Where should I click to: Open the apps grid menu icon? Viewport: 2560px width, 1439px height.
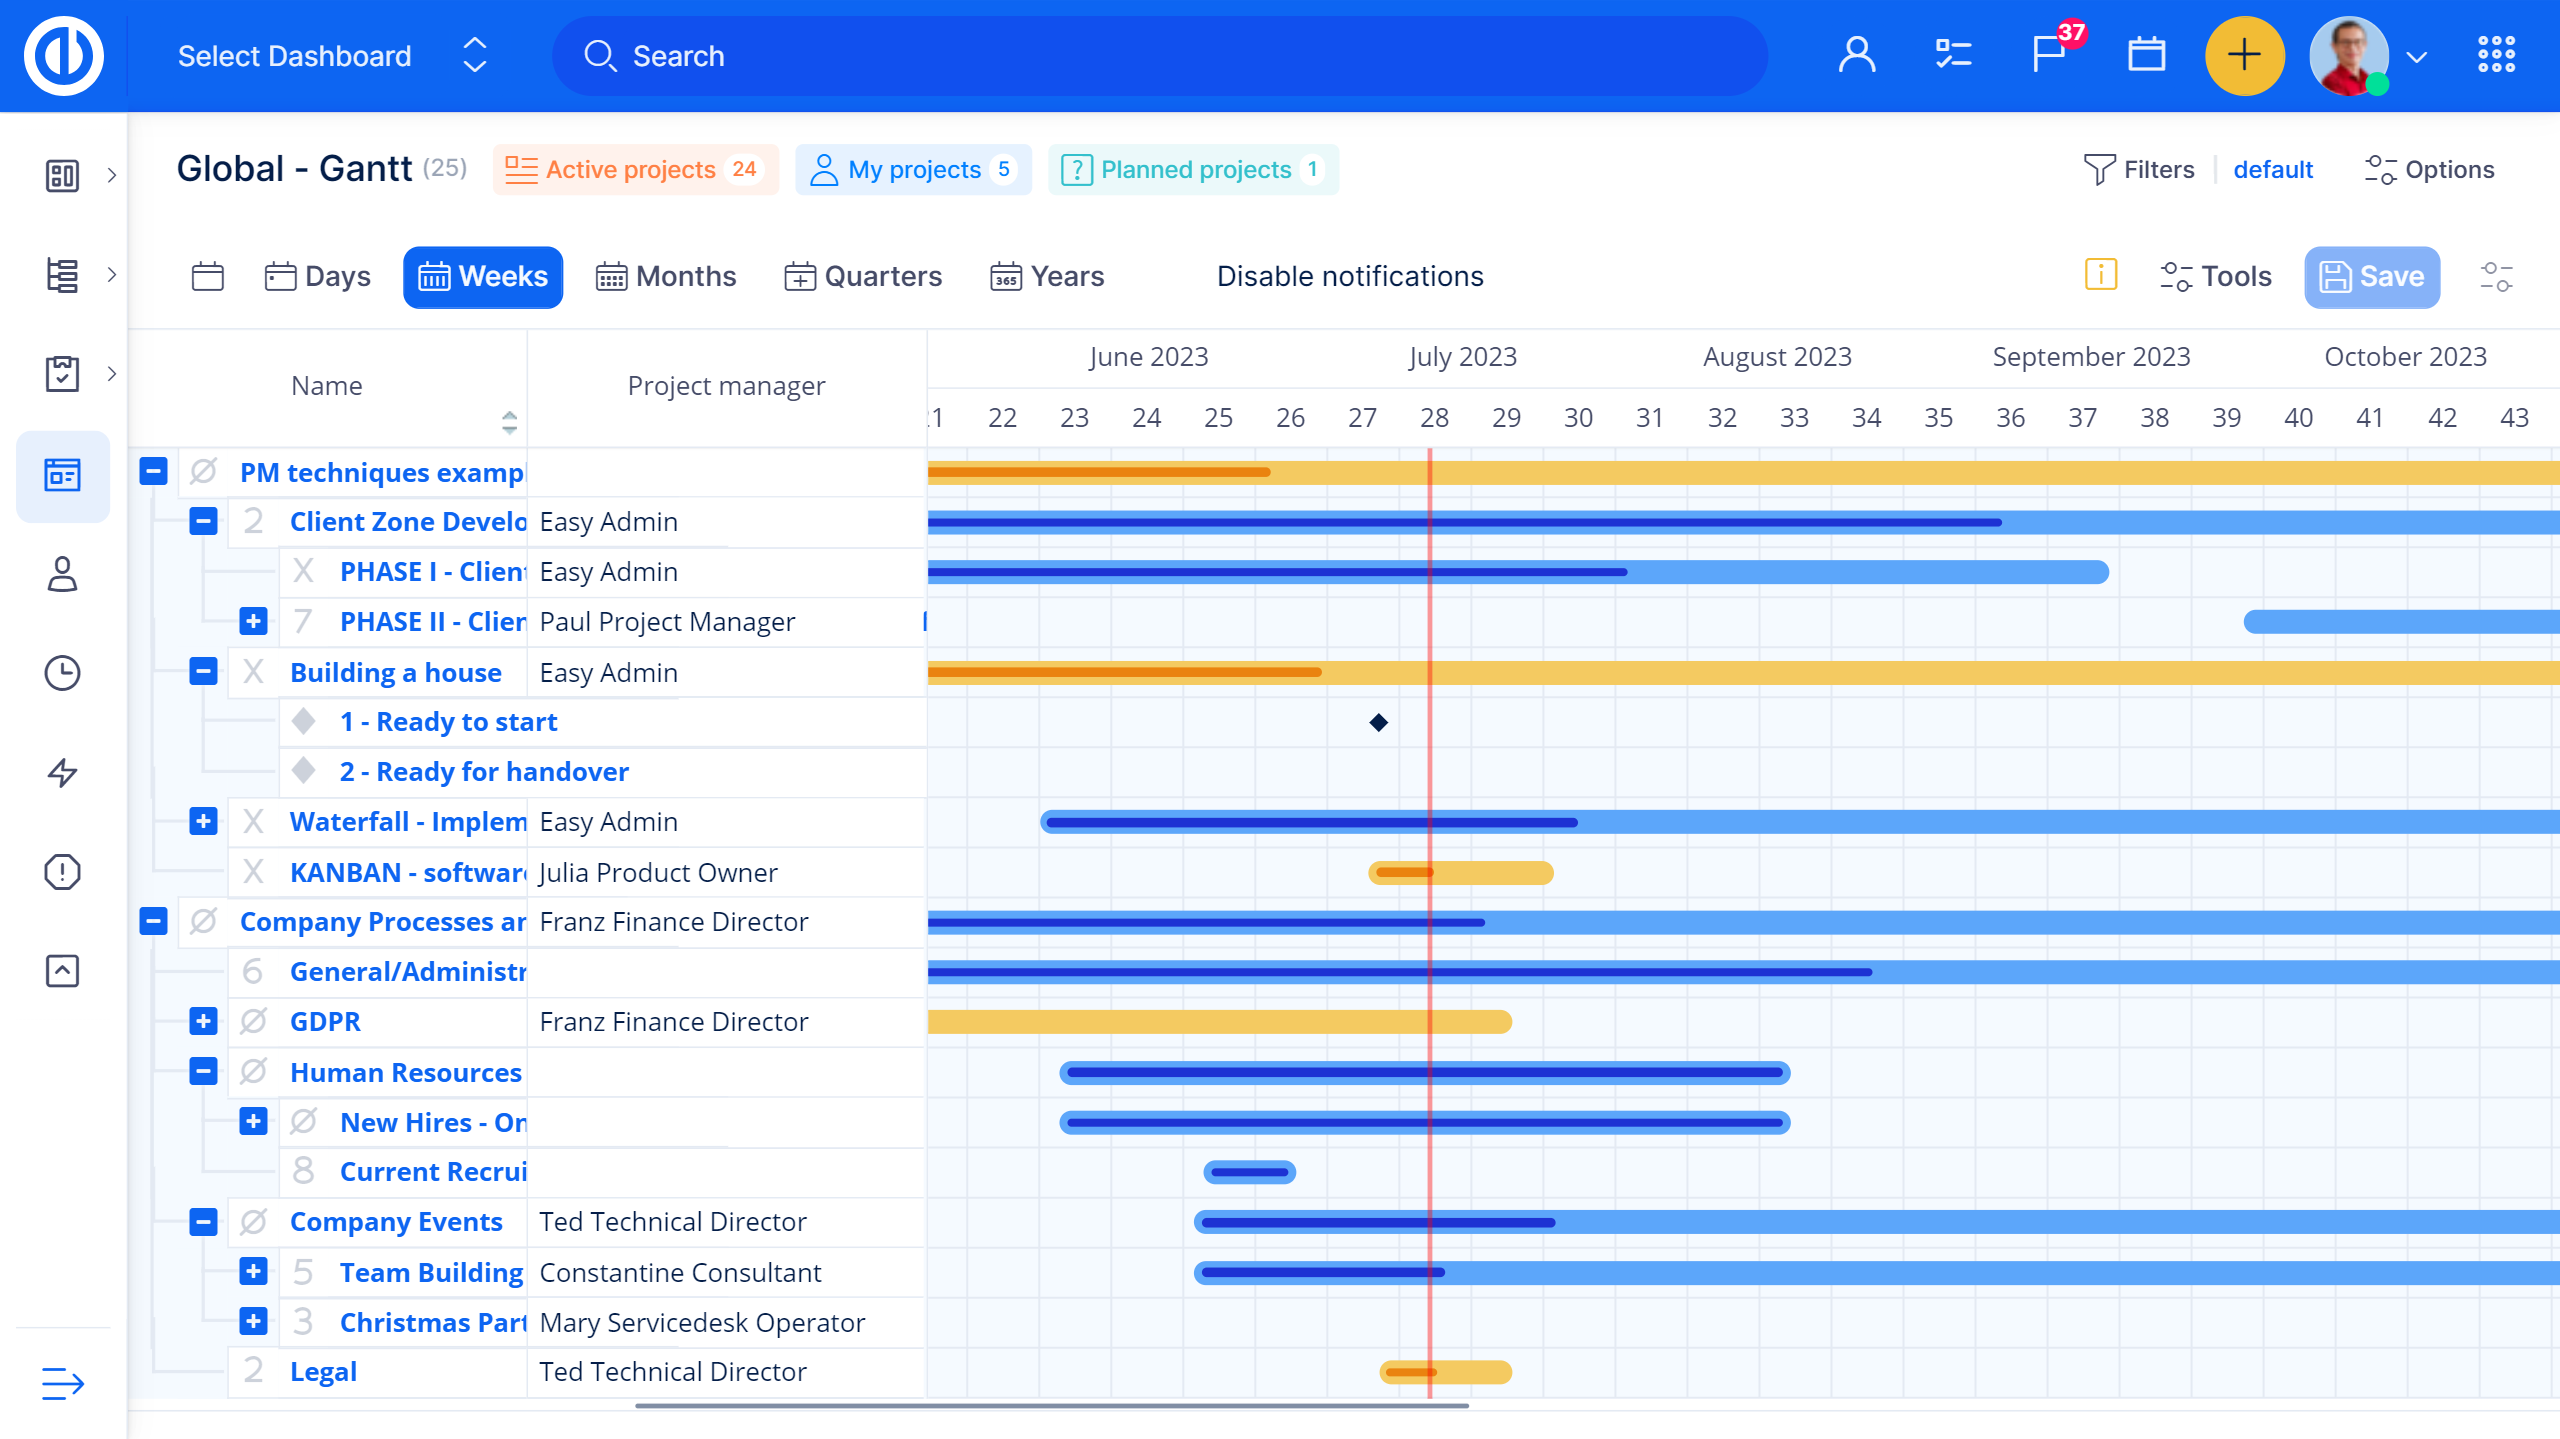click(2496, 55)
